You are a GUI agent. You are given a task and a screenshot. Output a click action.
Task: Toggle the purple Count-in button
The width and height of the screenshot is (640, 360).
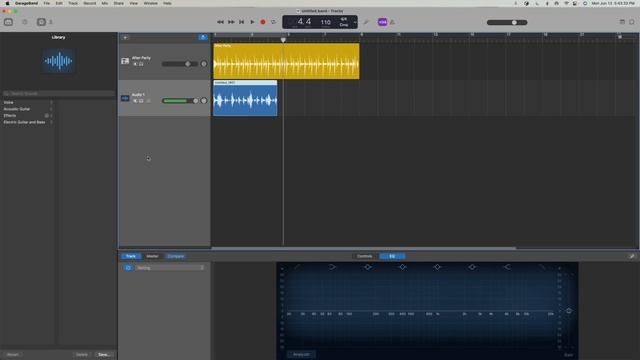point(382,22)
